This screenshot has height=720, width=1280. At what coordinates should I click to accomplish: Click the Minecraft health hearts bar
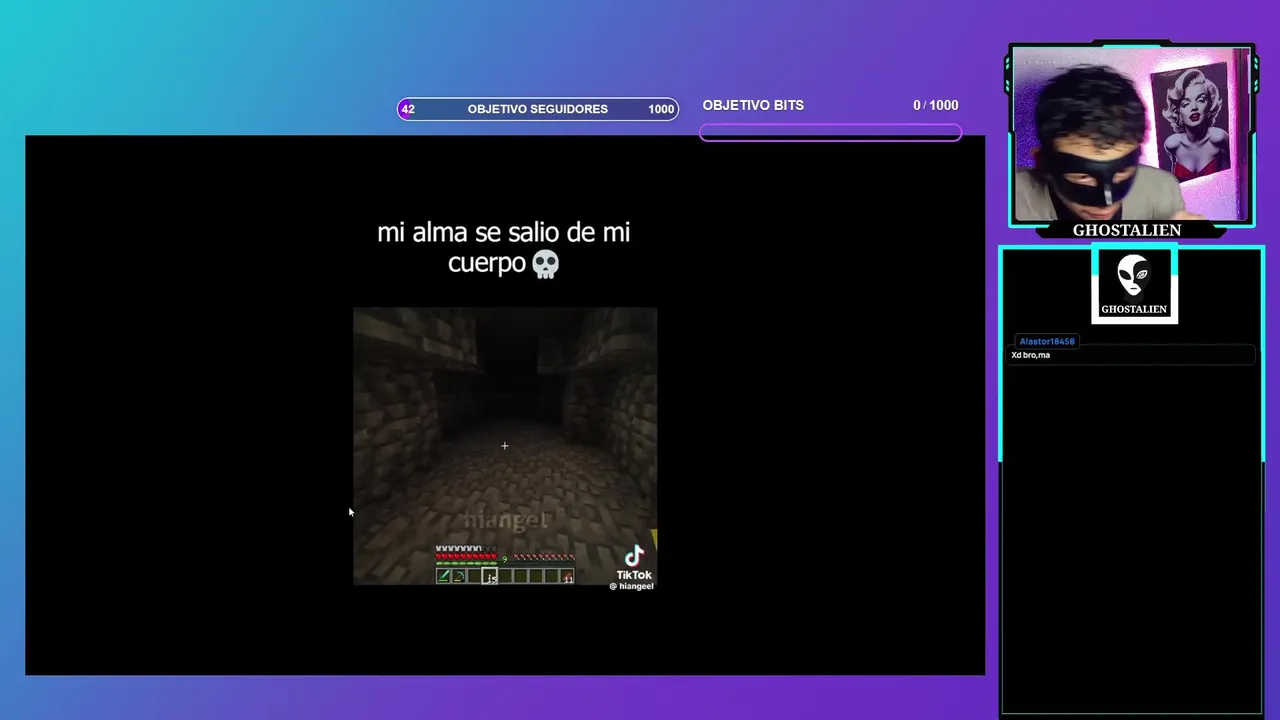point(465,556)
